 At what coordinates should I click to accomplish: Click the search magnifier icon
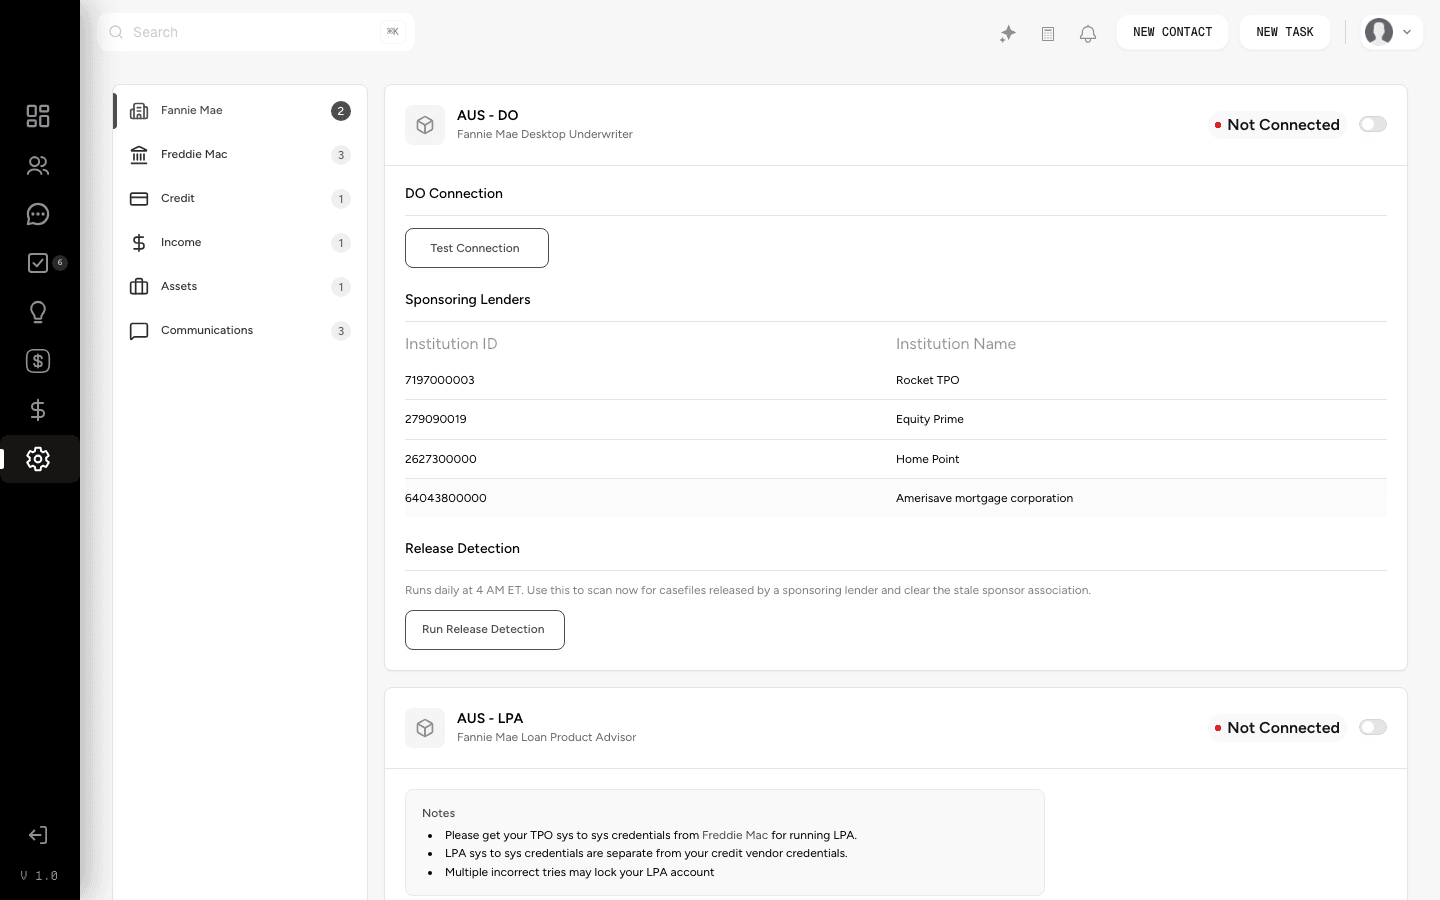click(x=116, y=32)
